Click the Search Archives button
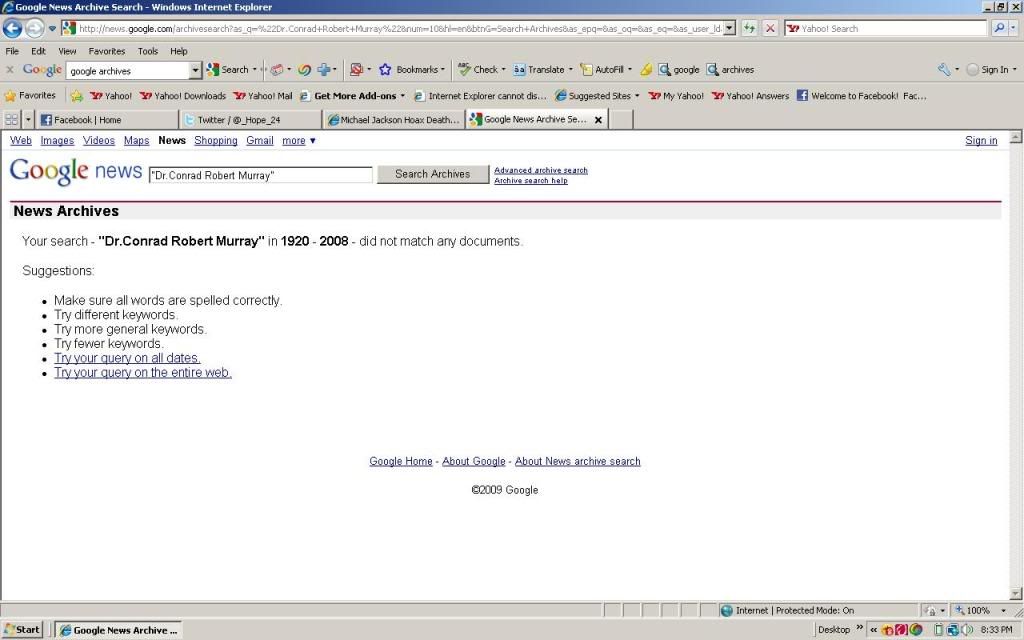 (432, 174)
